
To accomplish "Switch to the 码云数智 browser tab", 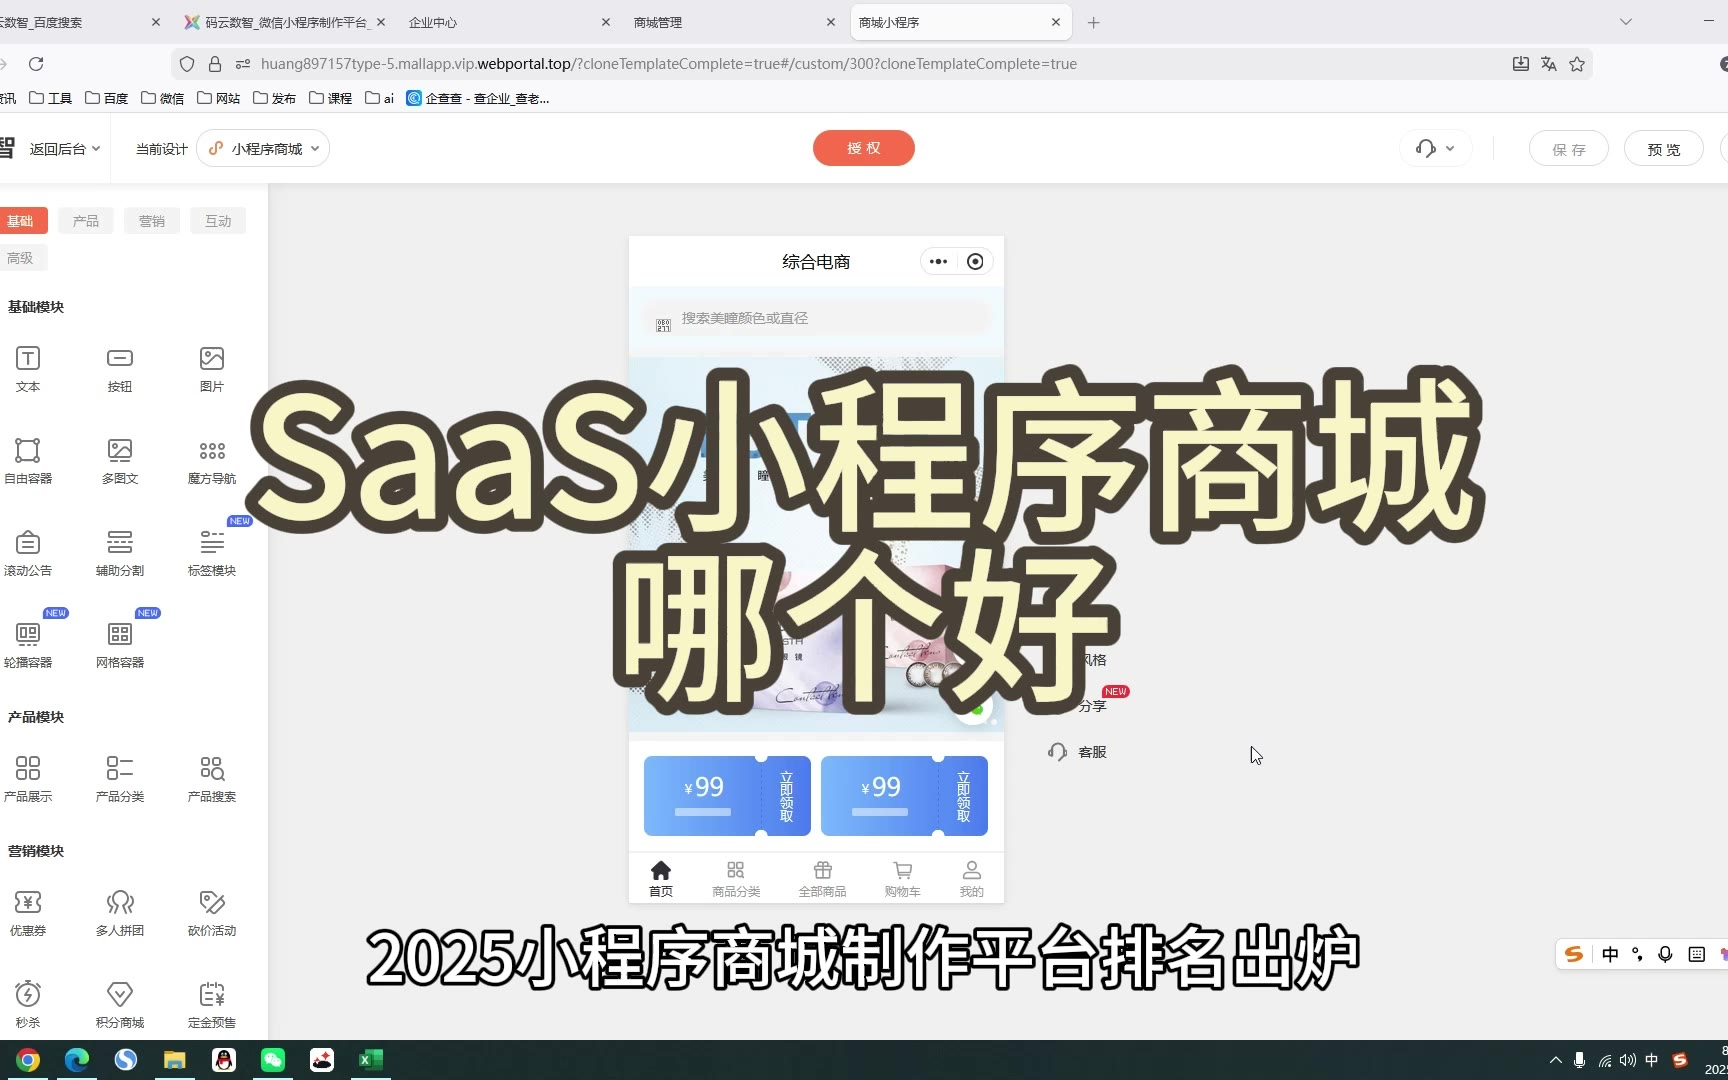I will (x=285, y=22).
